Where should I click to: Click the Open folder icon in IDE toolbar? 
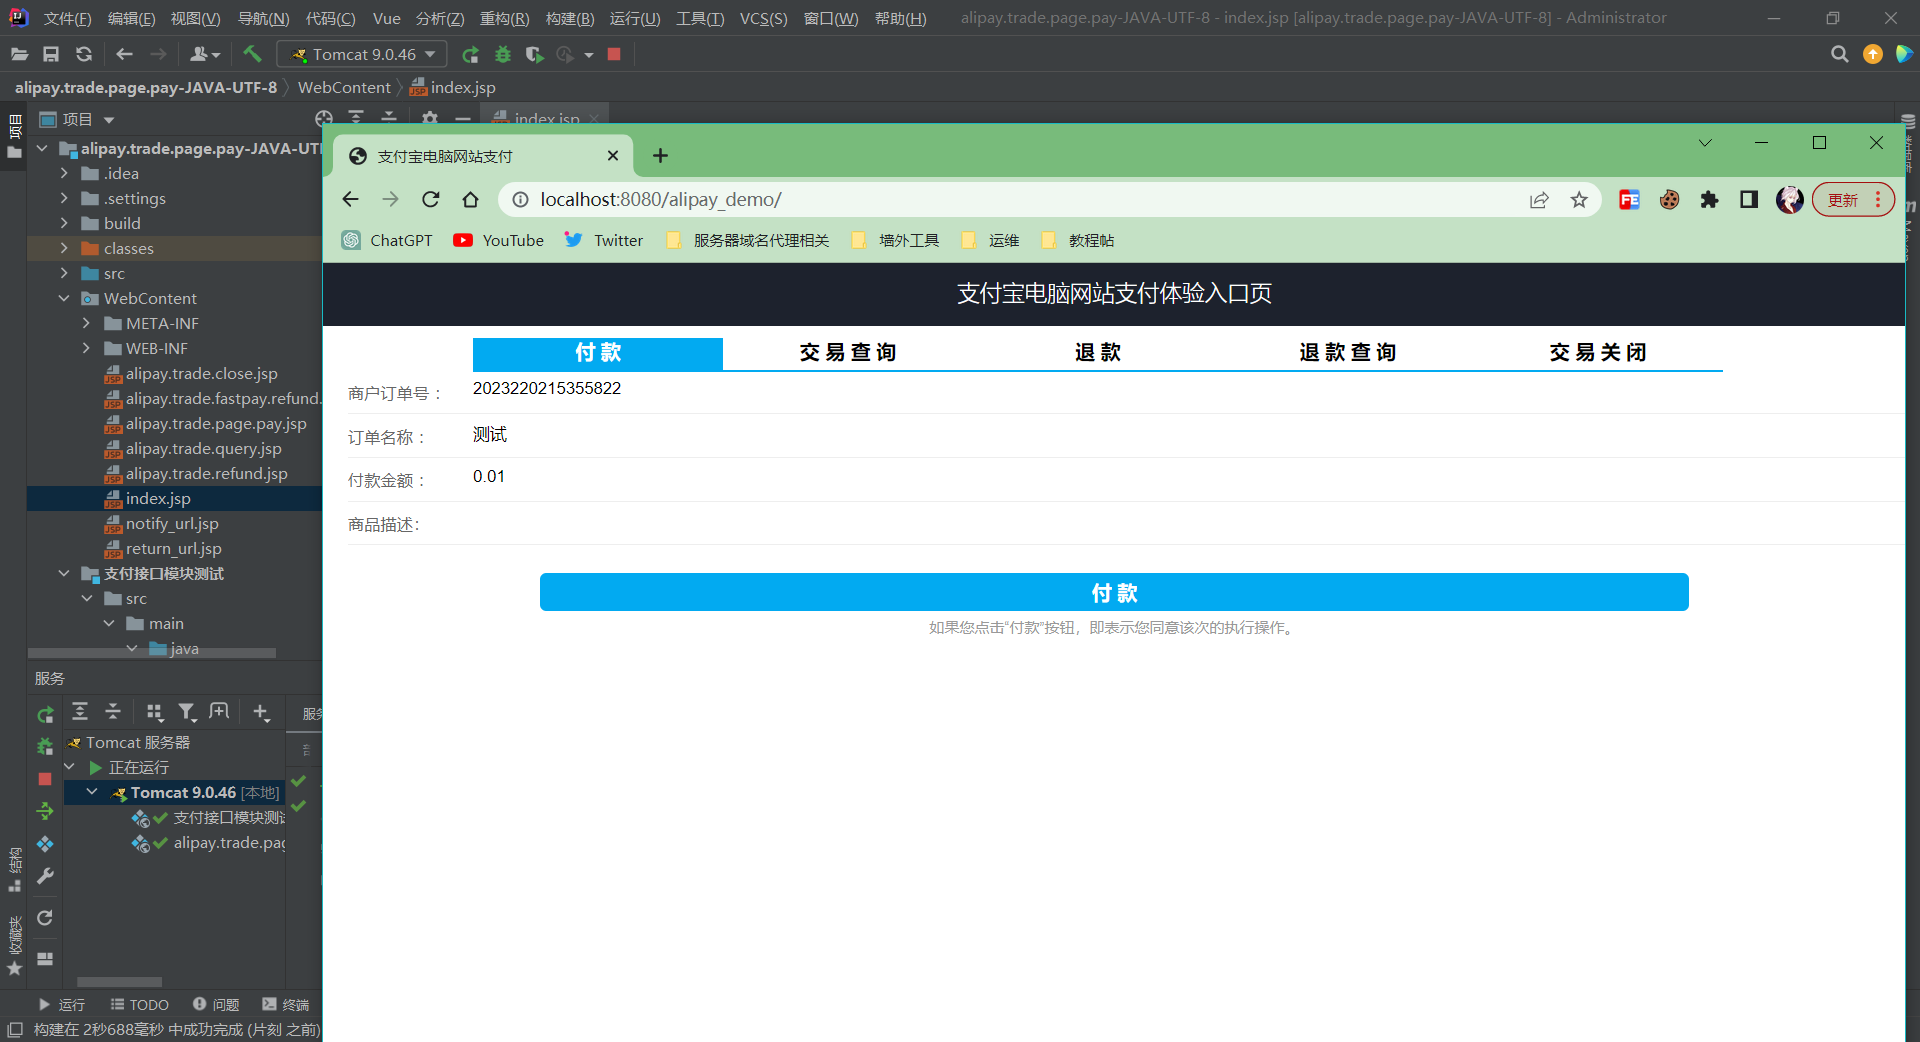coord(19,54)
